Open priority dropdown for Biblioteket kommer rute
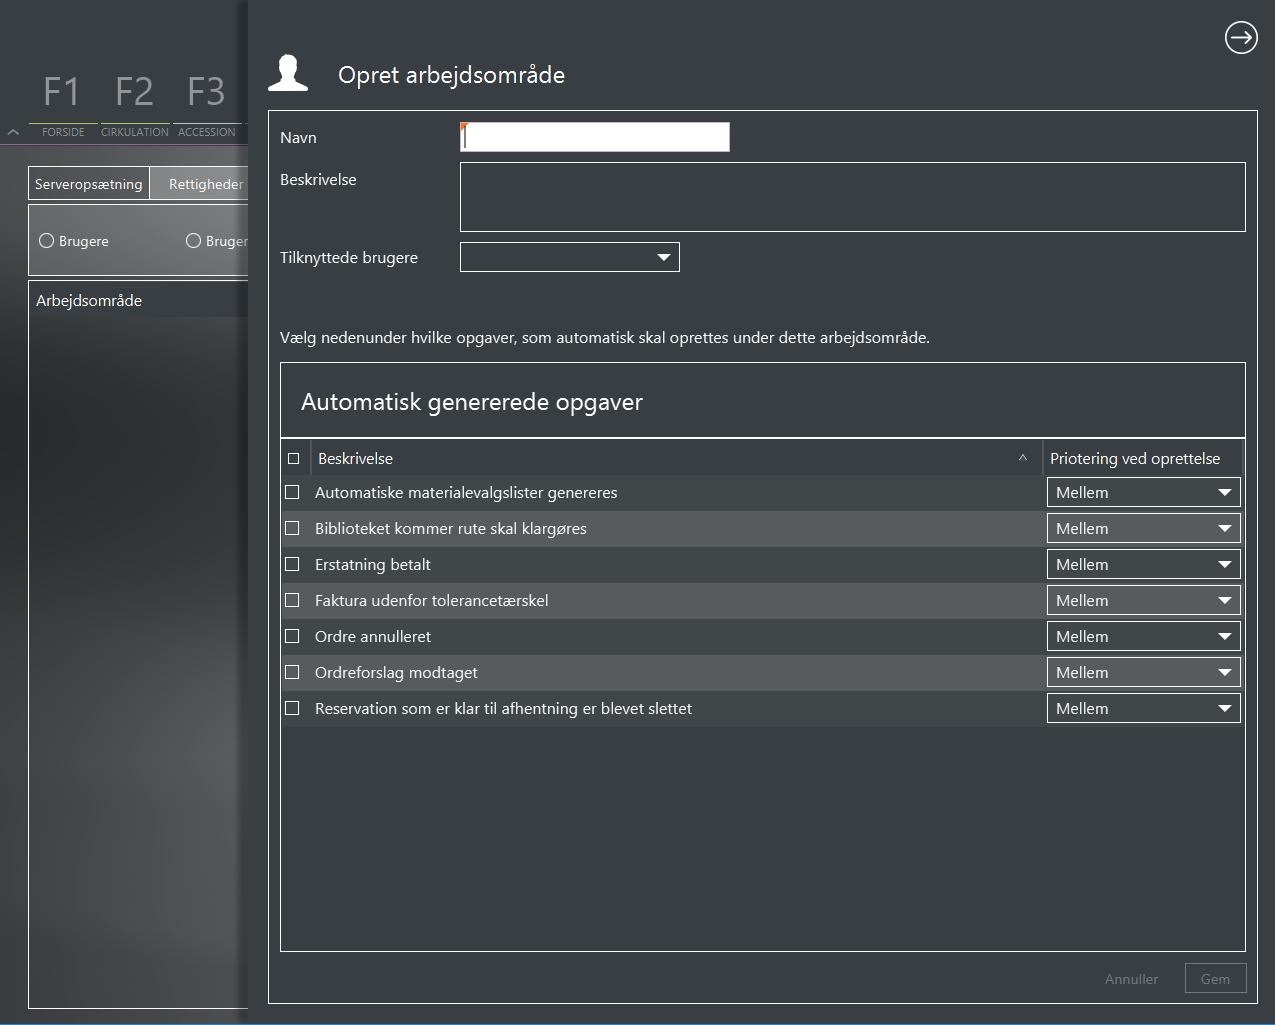This screenshot has width=1275, height=1025. (1144, 528)
